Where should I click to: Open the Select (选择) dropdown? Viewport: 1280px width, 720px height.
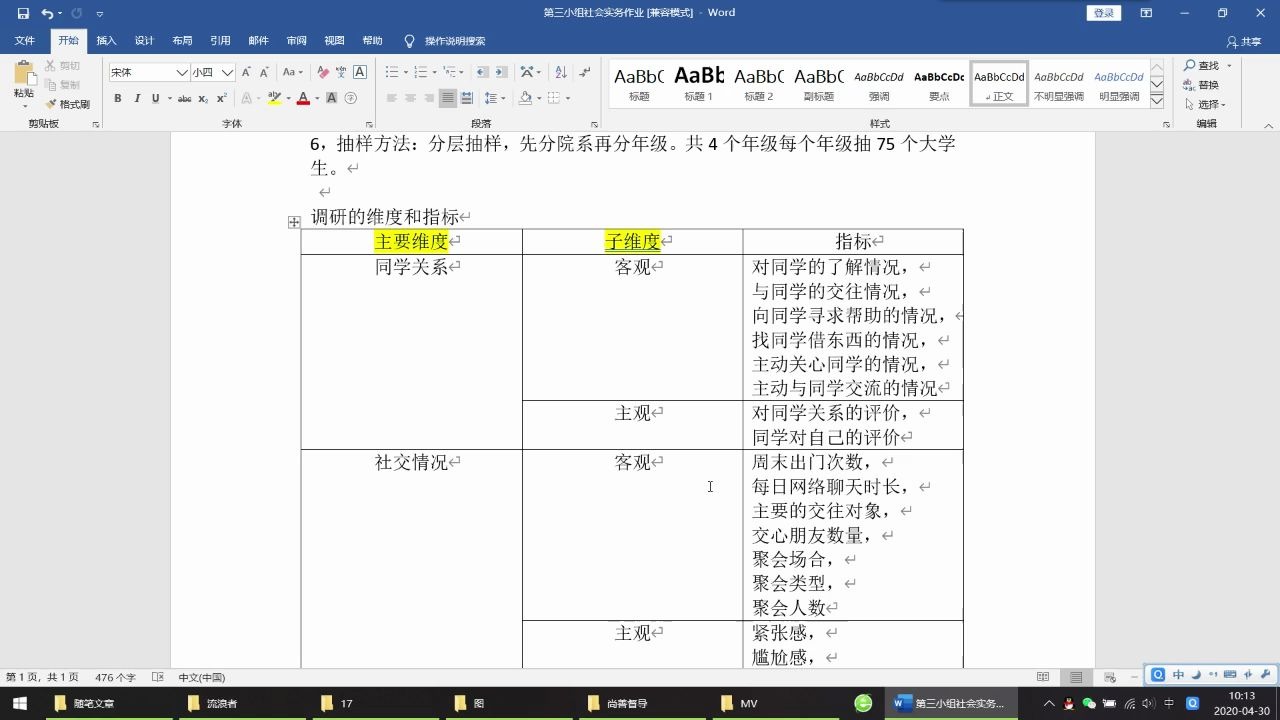(x=1205, y=104)
